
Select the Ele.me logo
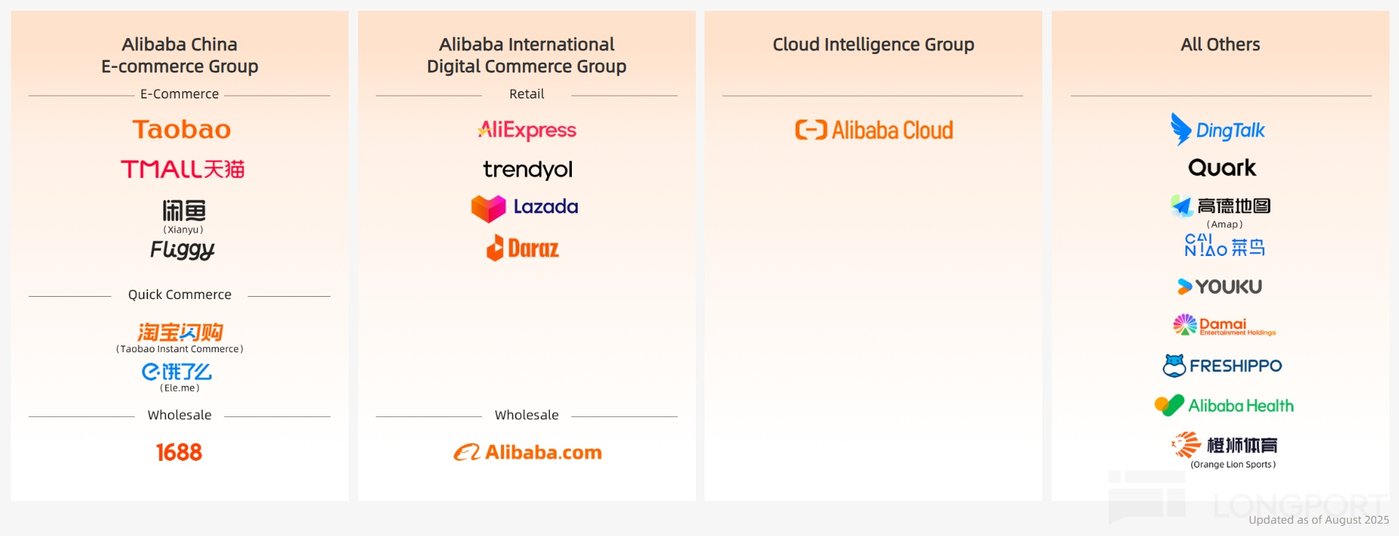click(x=176, y=372)
